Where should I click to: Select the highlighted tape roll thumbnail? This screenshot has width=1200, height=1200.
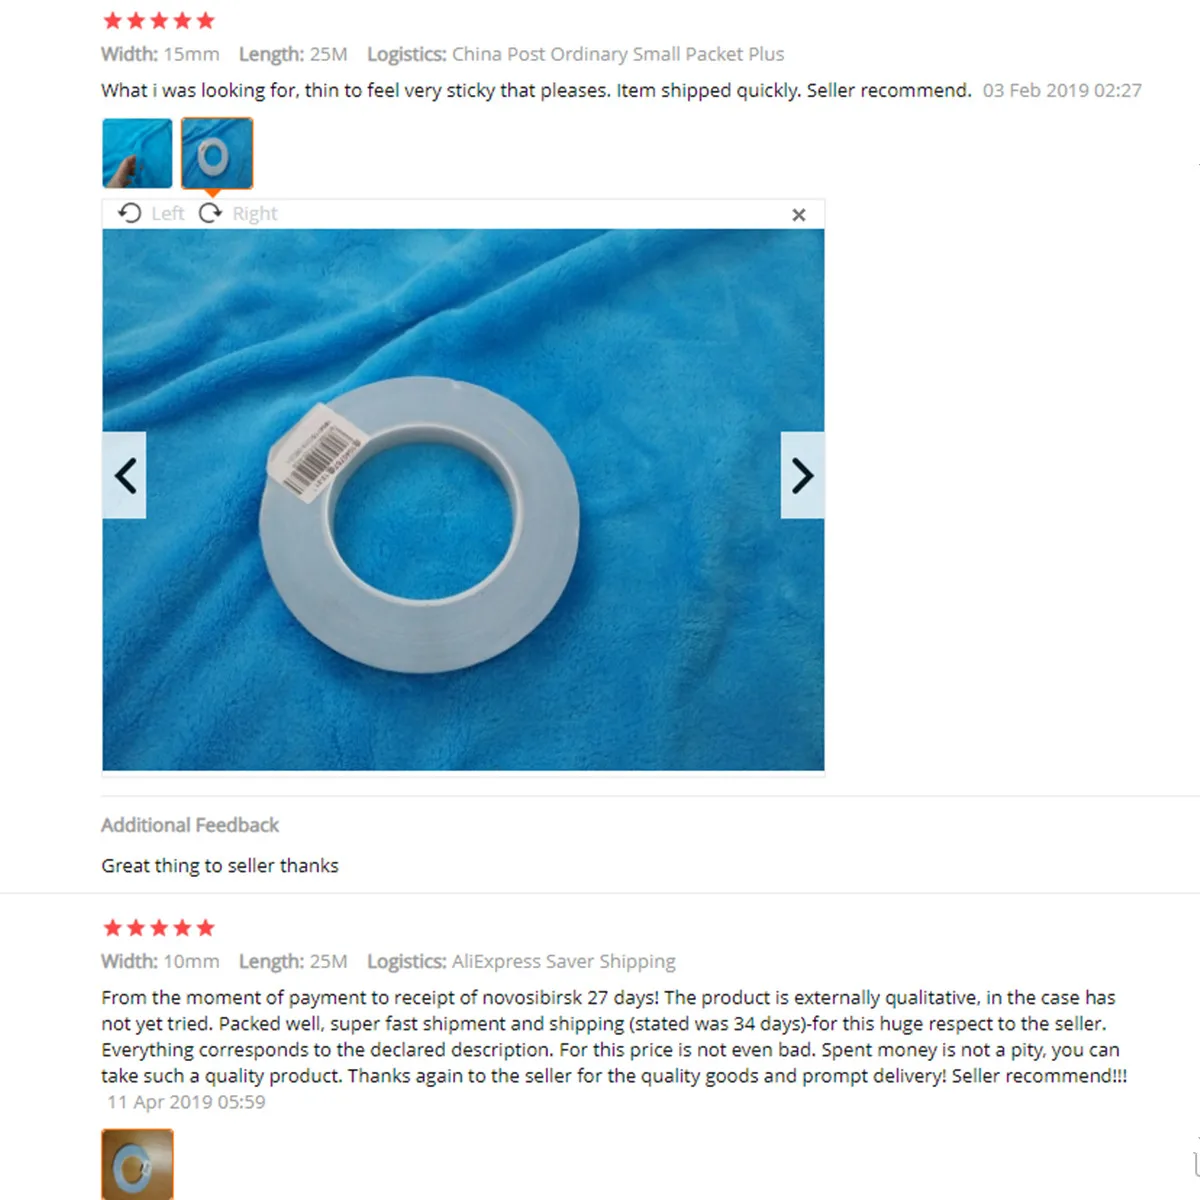point(217,153)
